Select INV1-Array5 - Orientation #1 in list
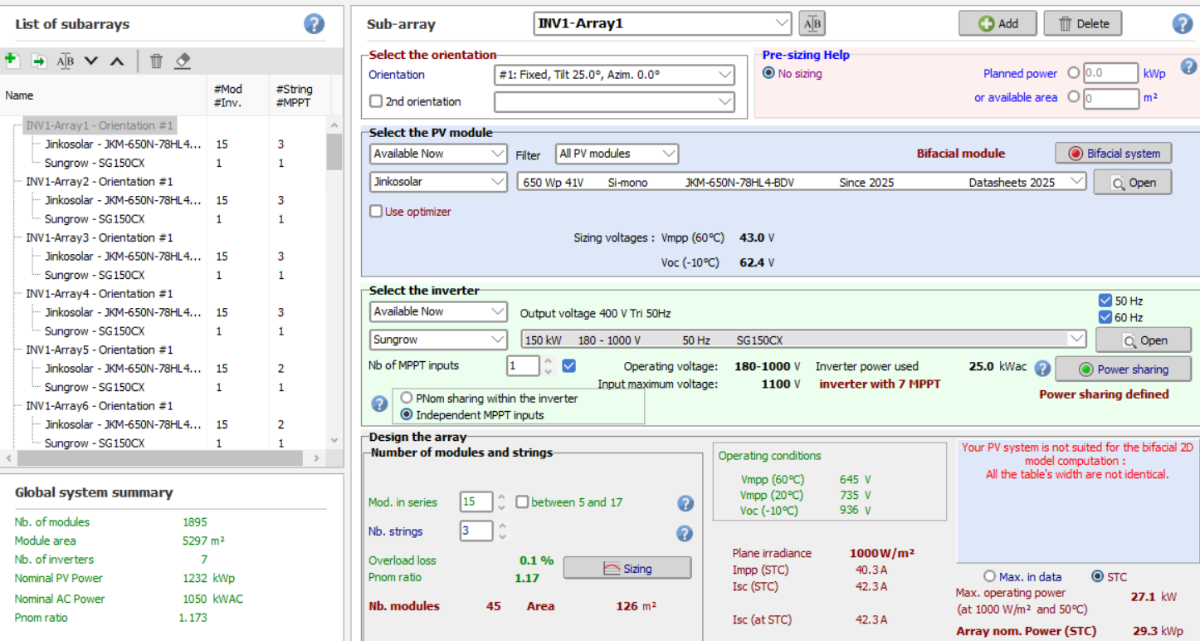 tap(99, 350)
